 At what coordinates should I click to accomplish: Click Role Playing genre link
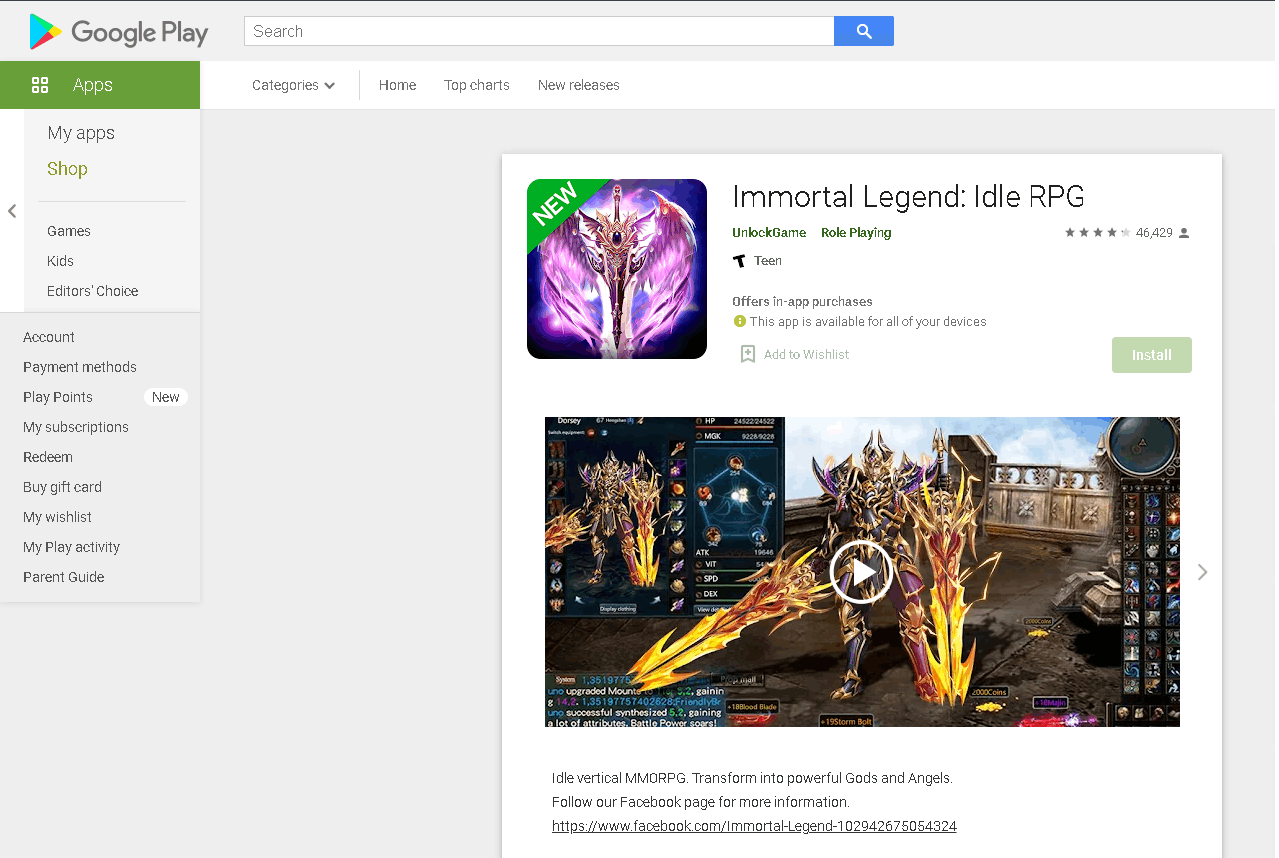point(856,233)
